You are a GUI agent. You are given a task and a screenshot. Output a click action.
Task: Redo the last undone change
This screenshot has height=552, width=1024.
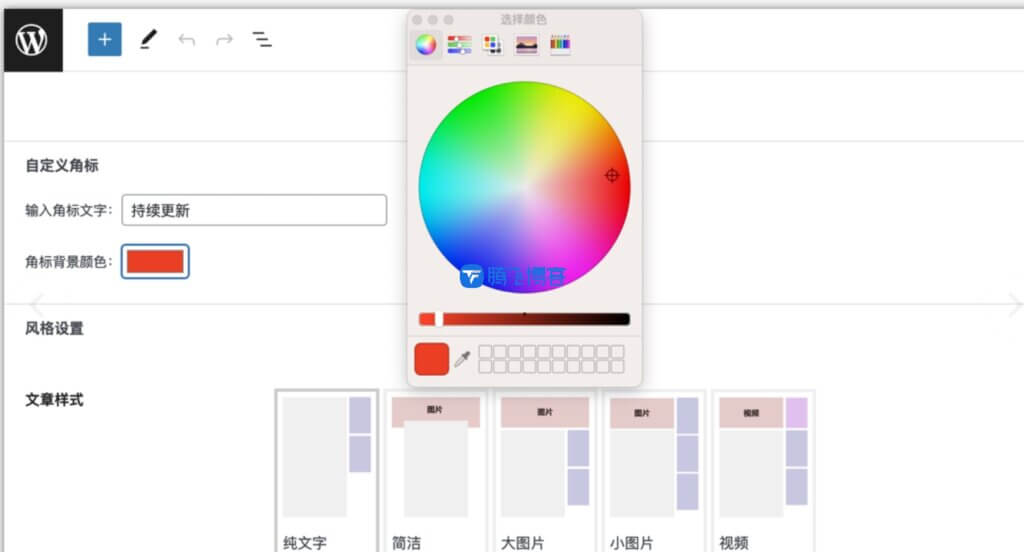(x=224, y=40)
